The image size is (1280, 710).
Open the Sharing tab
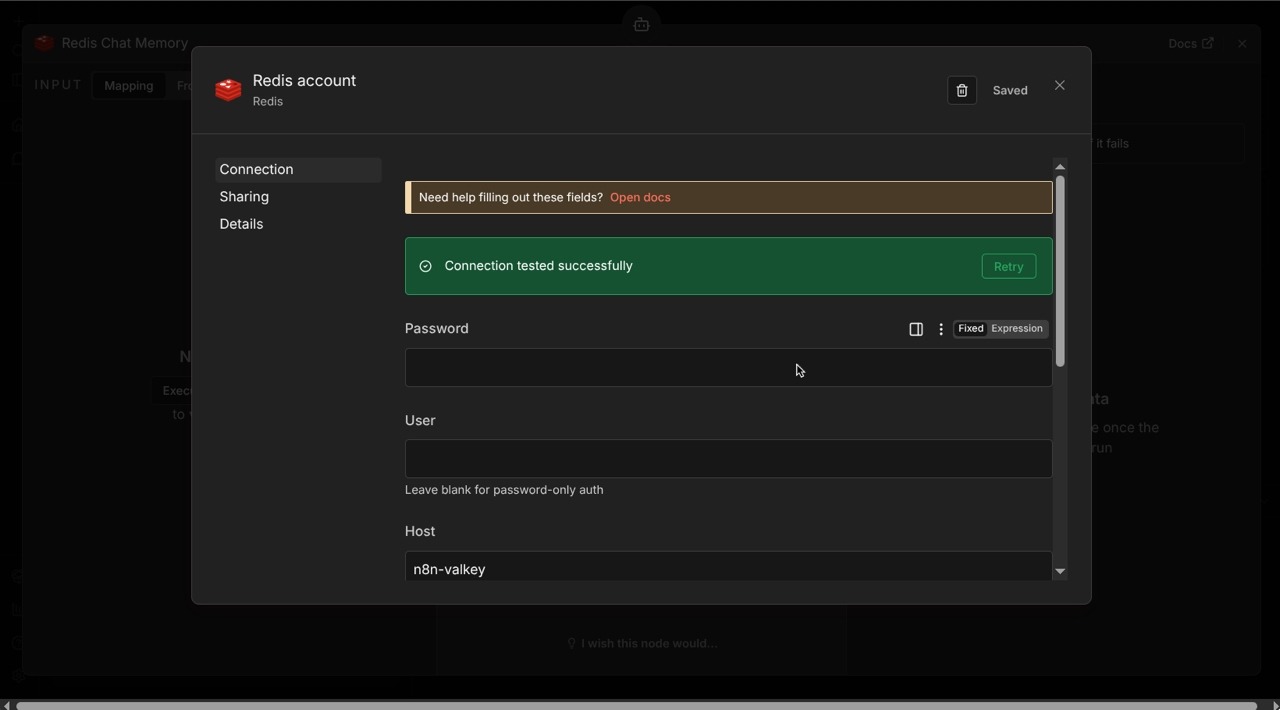(244, 197)
